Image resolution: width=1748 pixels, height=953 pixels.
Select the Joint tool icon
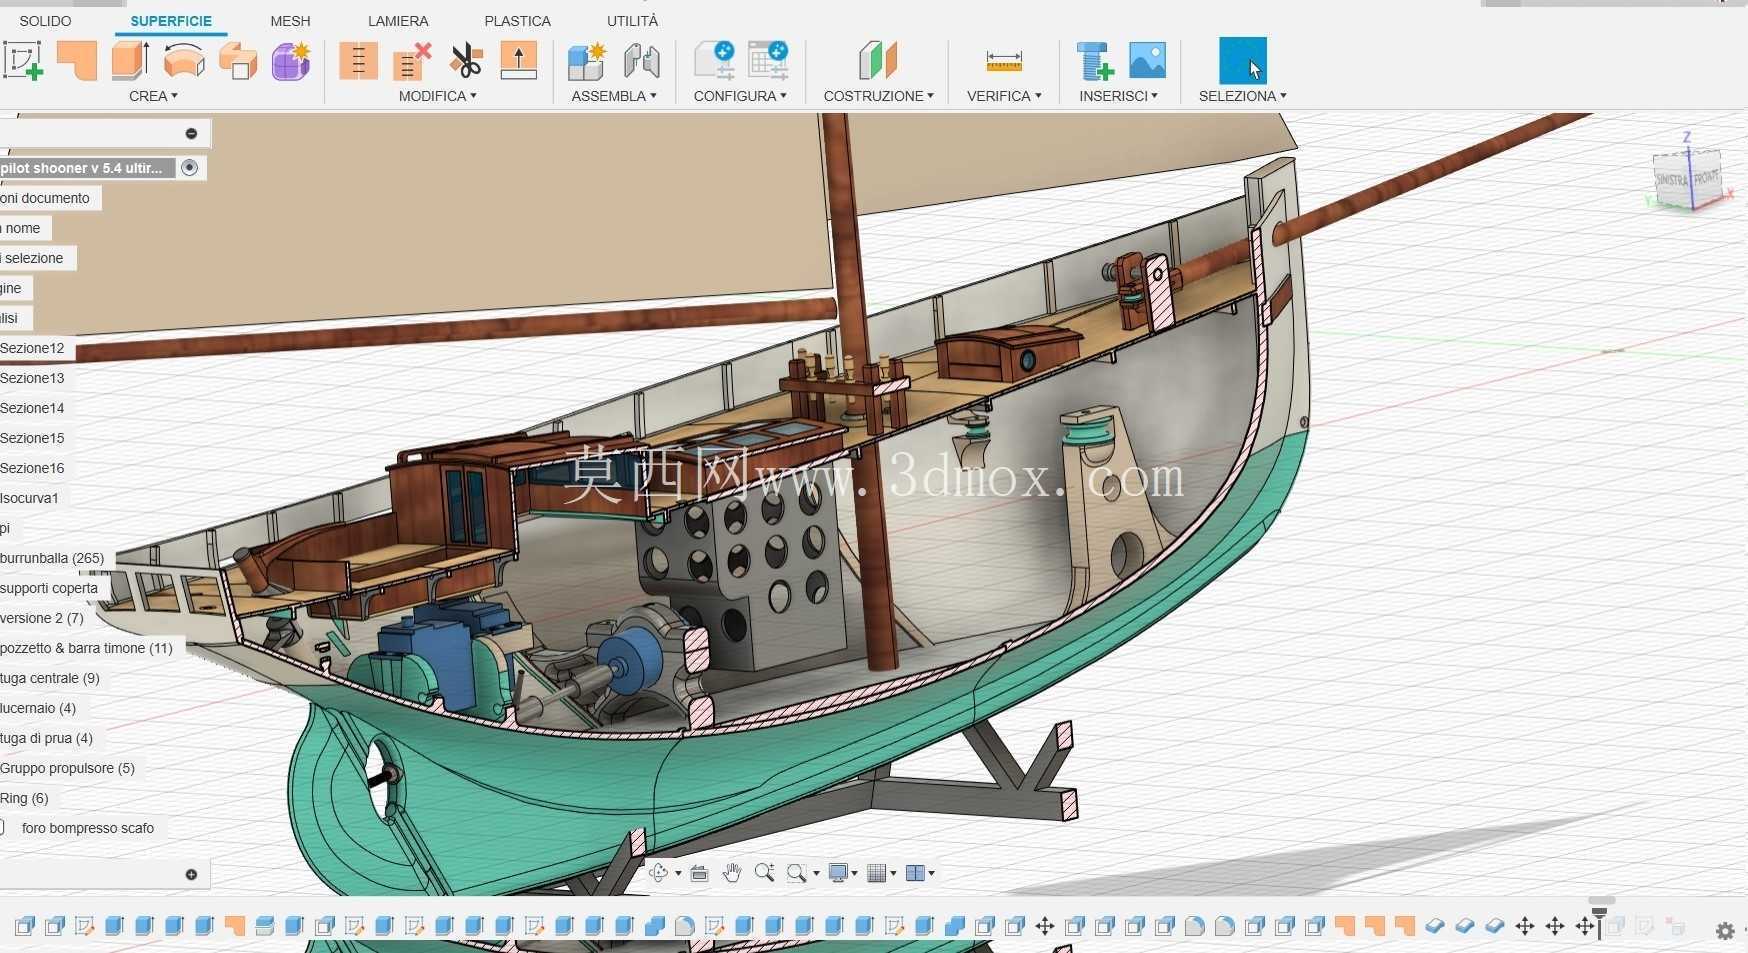pos(641,61)
